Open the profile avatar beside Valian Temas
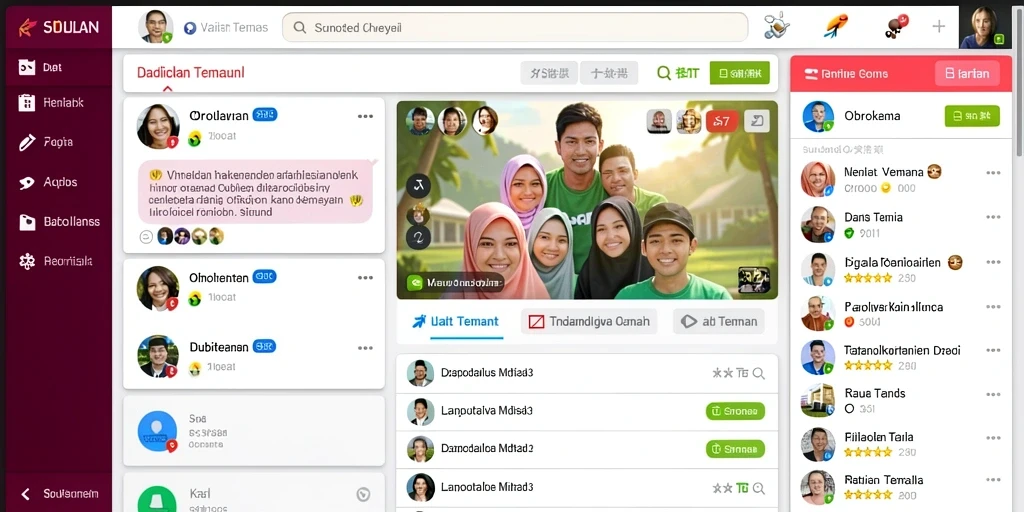Image resolution: width=1024 pixels, height=512 pixels. [155, 27]
